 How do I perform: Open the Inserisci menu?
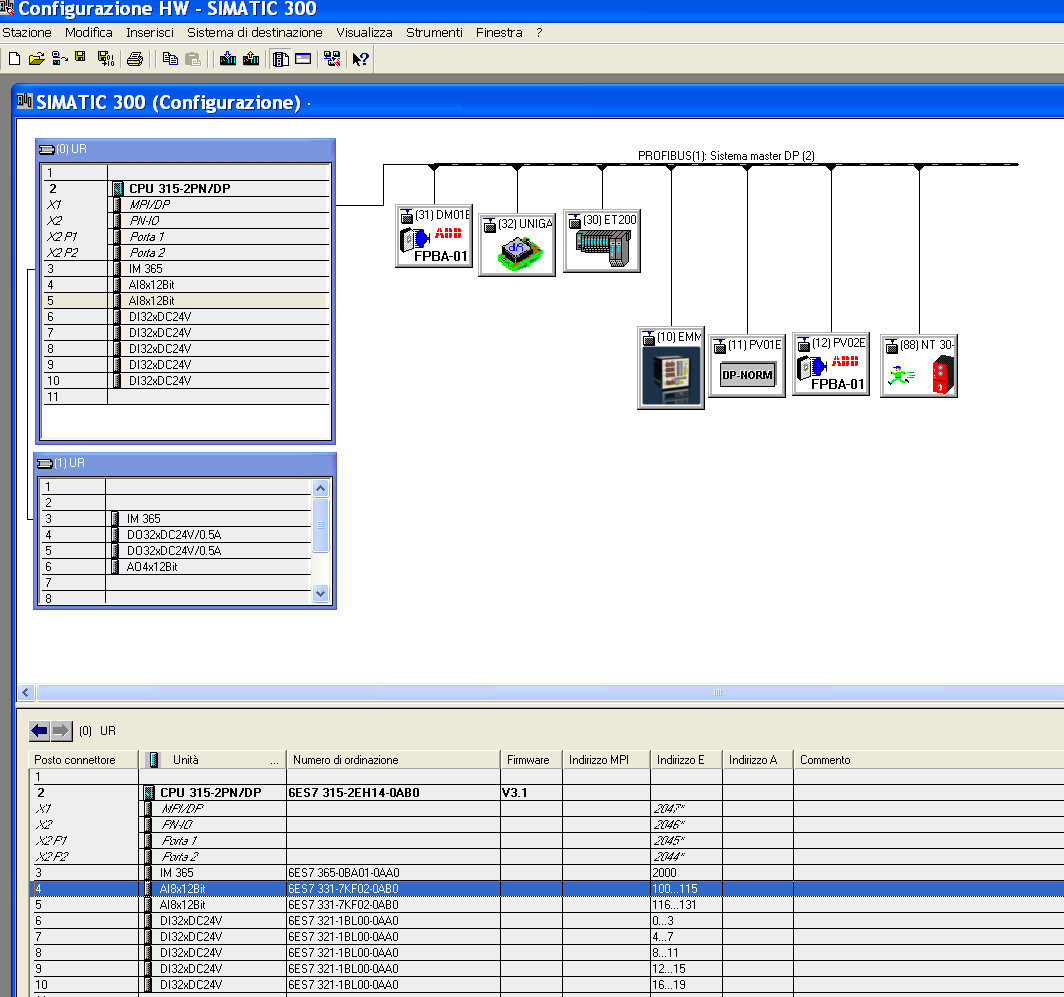pyautogui.click(x=150, y=33)
